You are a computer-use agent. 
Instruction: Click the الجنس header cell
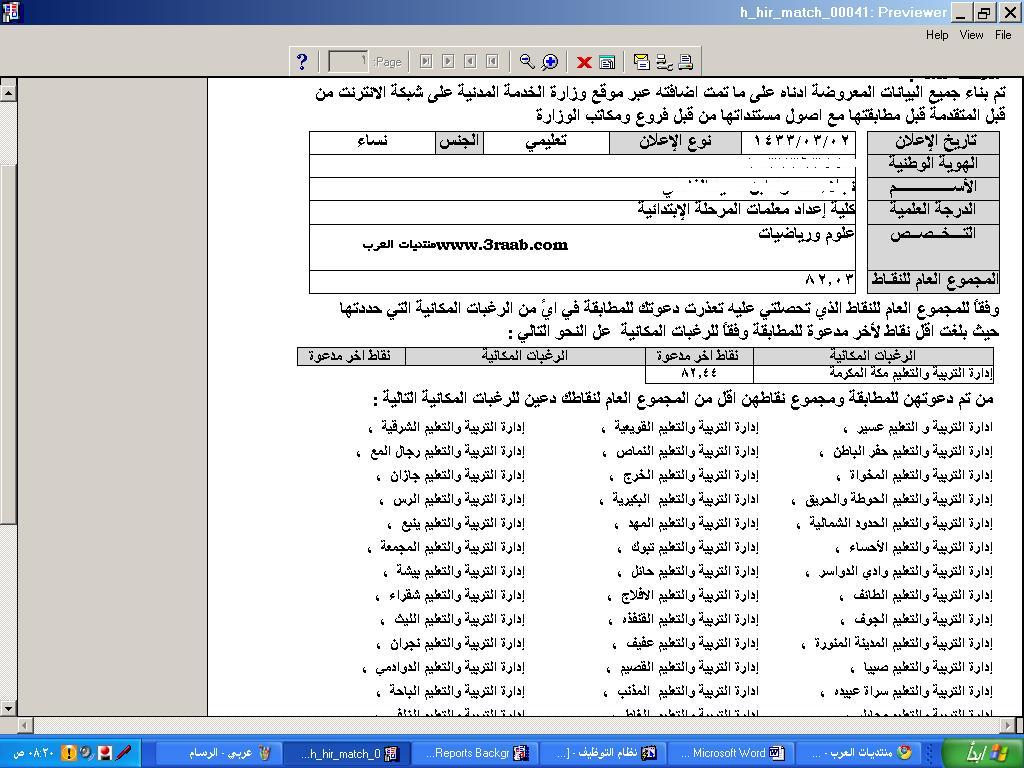(x=459, y=142)
